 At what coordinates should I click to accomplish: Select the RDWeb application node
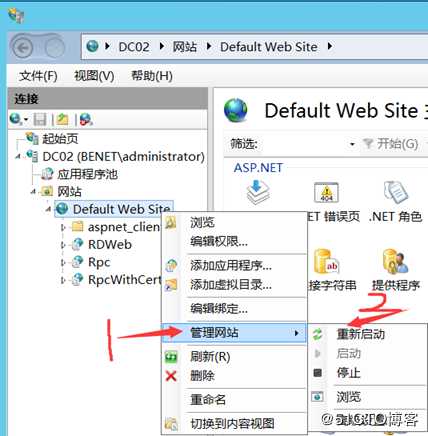[x=110, y=245]
